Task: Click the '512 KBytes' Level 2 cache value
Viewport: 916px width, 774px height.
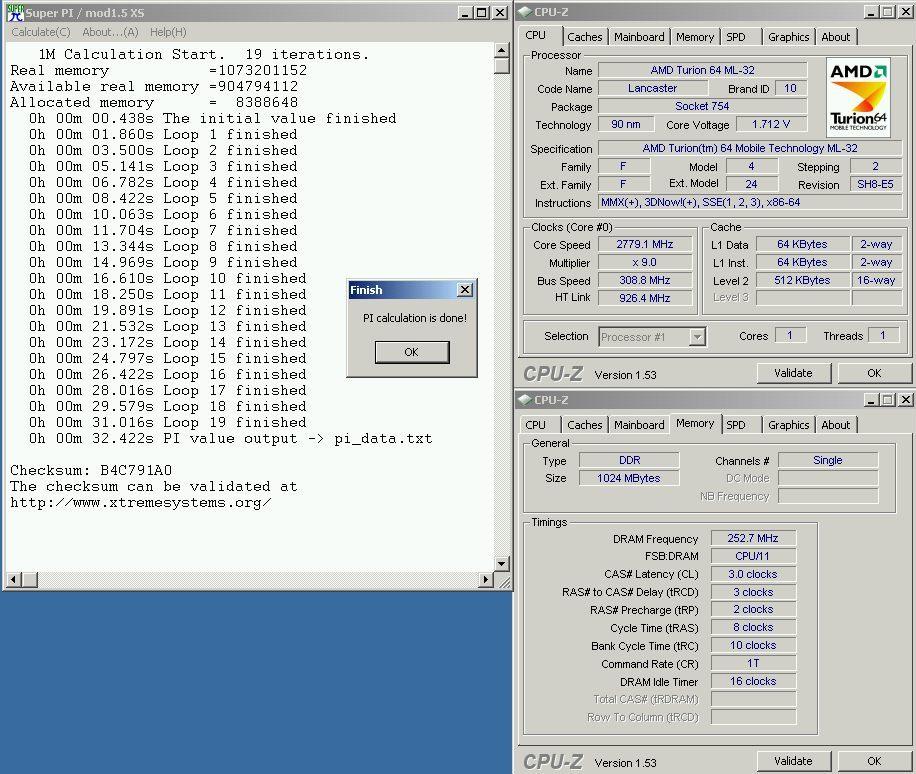Action: pyautogui.click(x=803, y=280)
